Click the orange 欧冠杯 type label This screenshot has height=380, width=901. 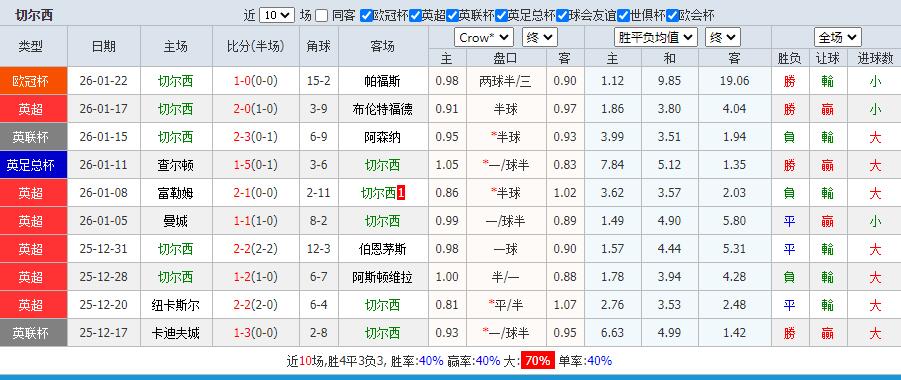click(34, 81)
